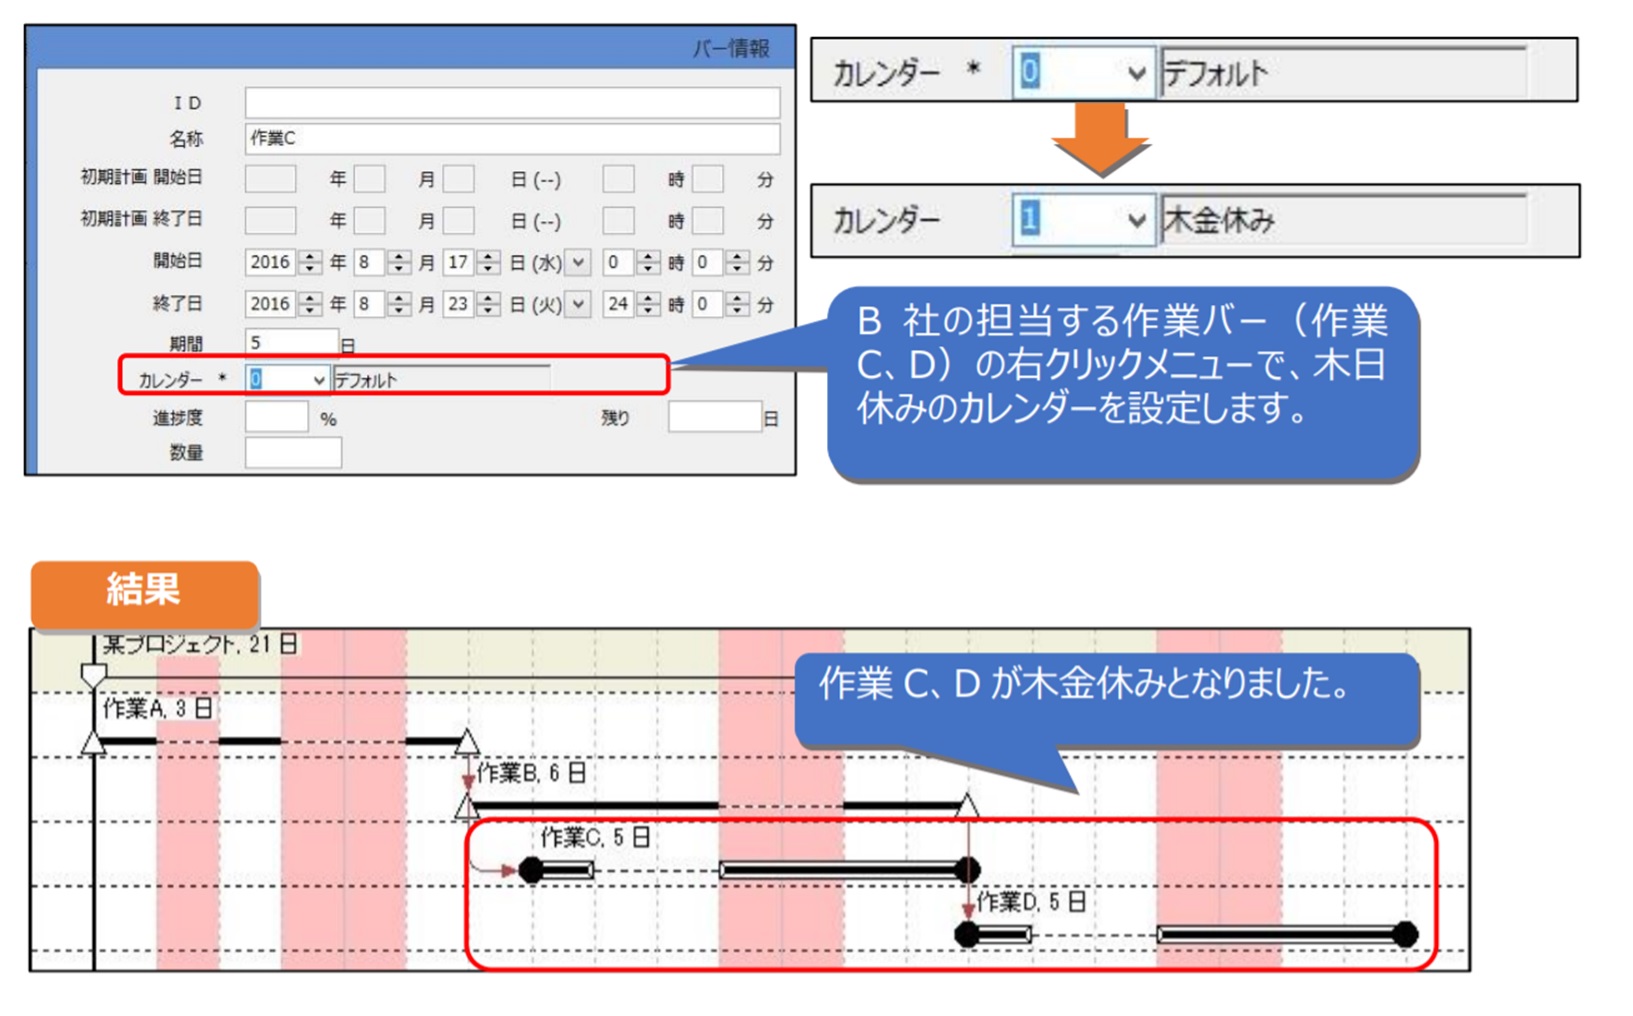The image size is (1633, 1016).
Task: Click the 開始日 month spinner showing 8
Action: point(382,262)
